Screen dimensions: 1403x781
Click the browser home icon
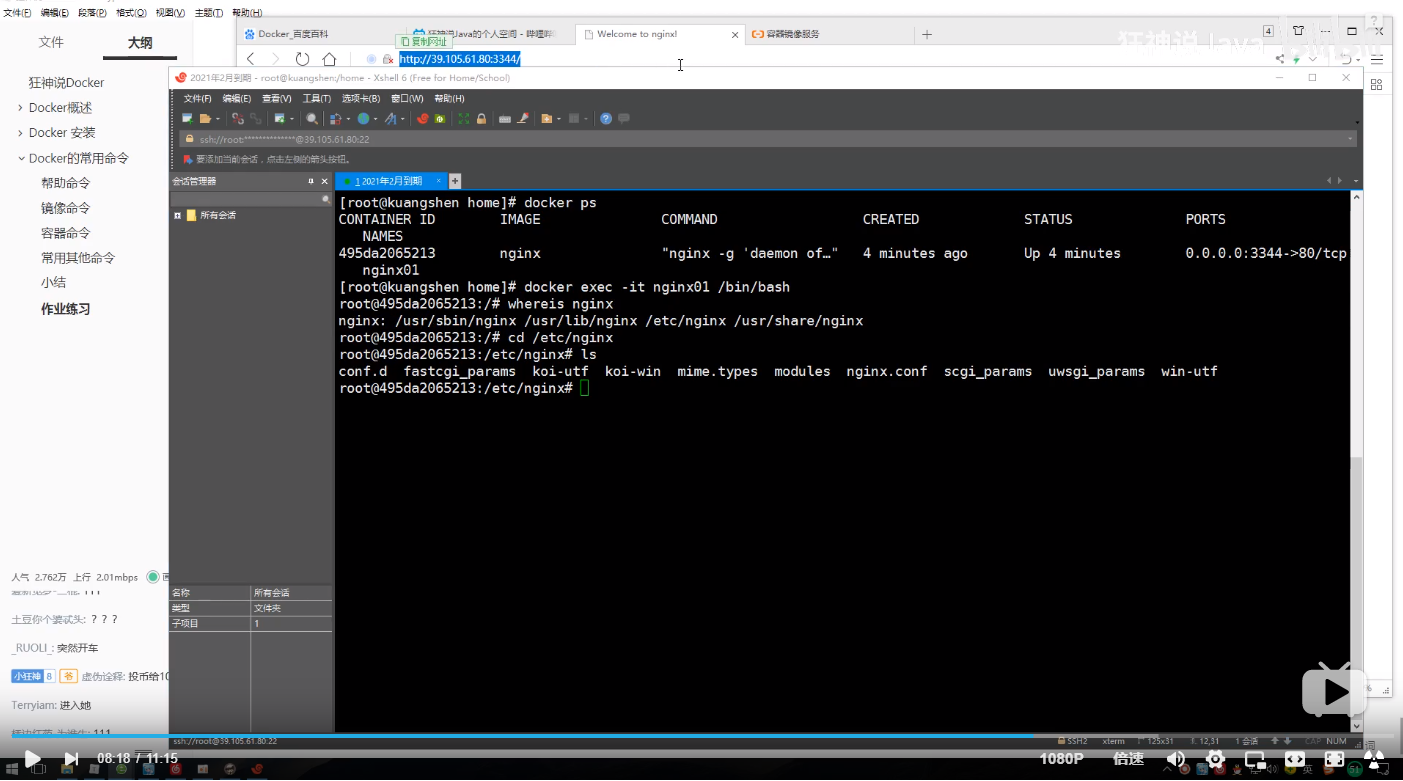pos(329,59)
